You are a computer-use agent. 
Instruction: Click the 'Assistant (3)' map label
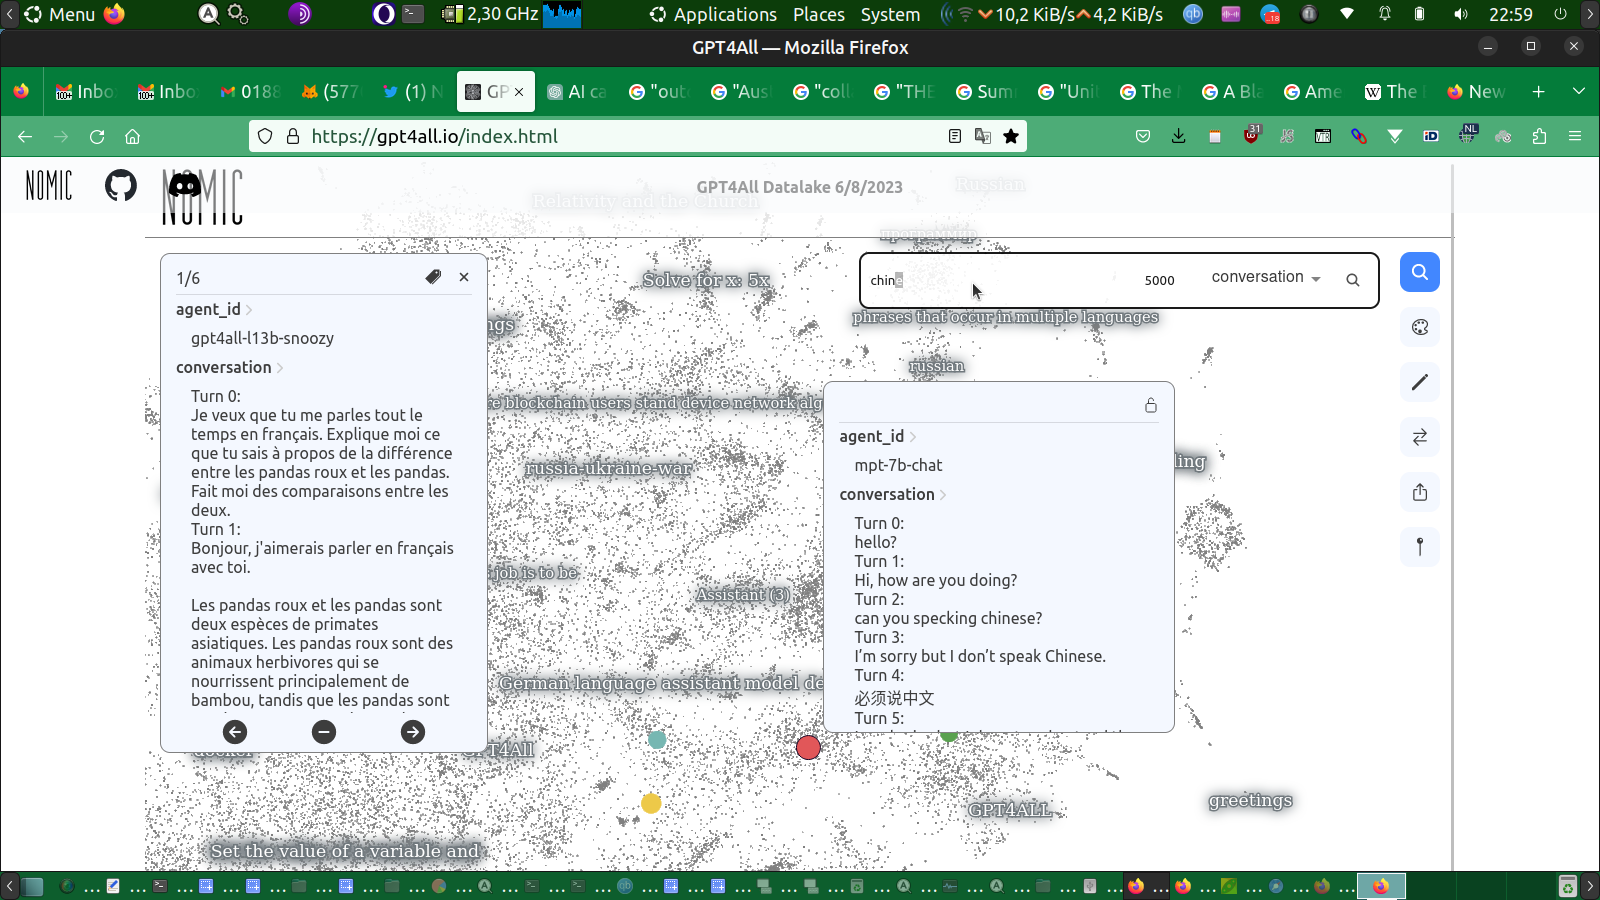tap(743, 595)
